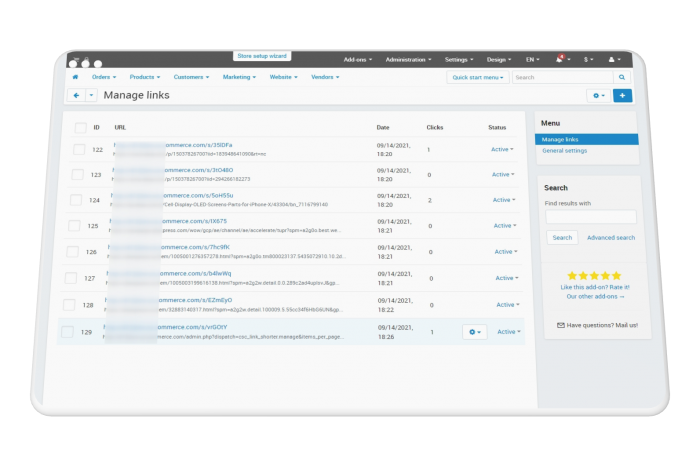Screen dimensions: 700x466
Task: Open General settings in sidebar menu
Action: (x=565, y=151)
